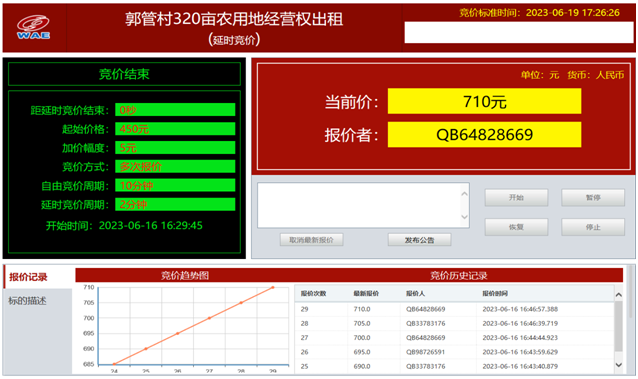Click the history table scroll-up arrow
The image size is (638, 379).
618,294
